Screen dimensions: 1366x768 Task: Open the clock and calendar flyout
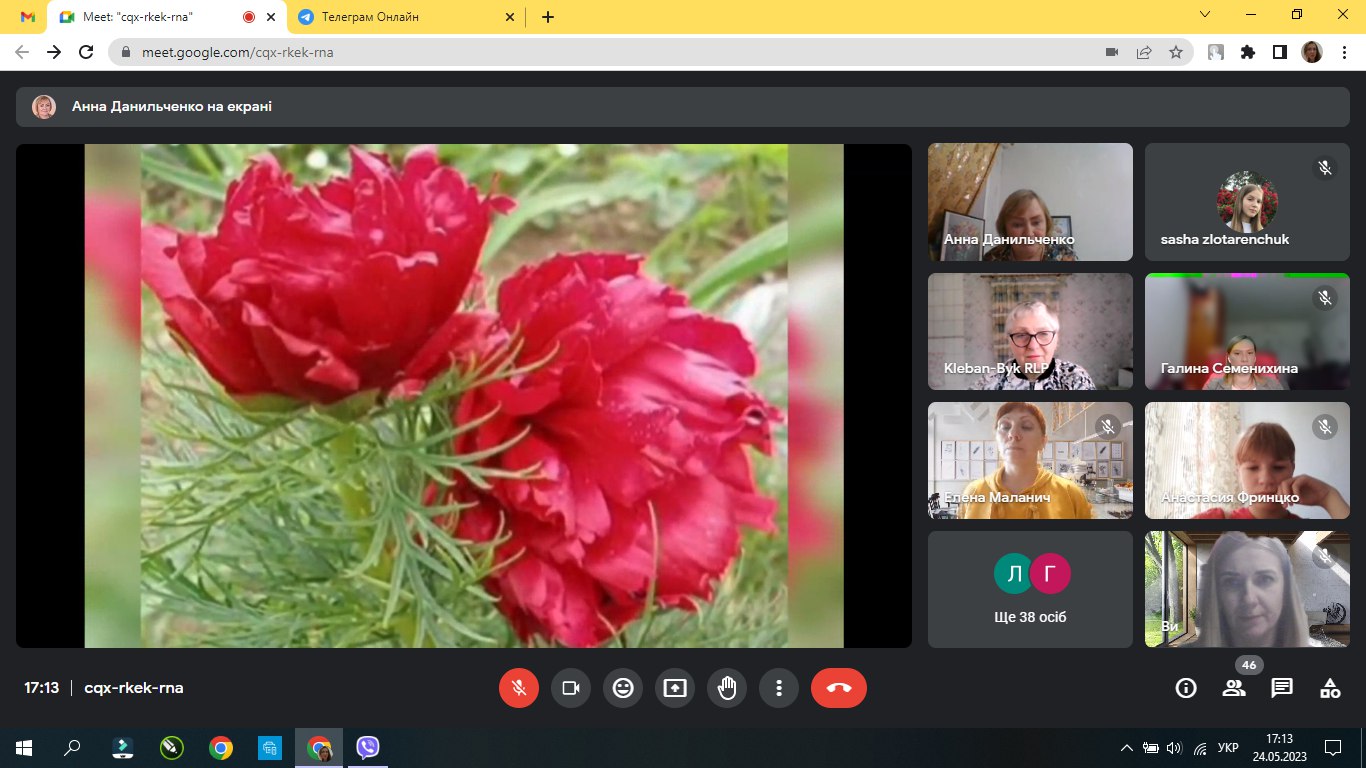1280,747
